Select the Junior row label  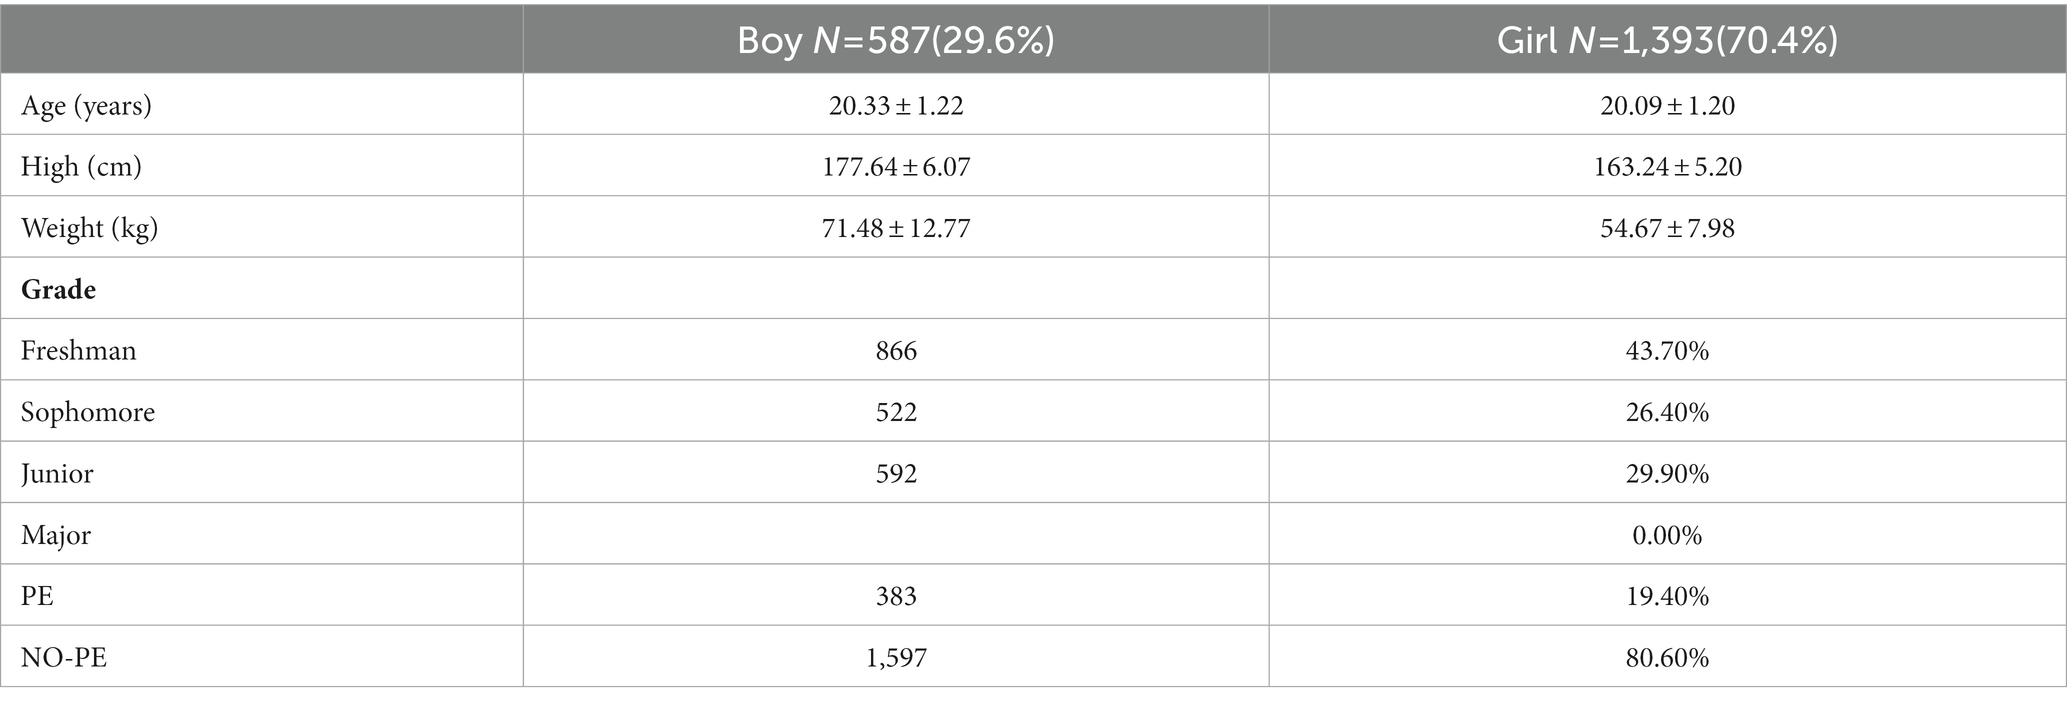pos(57,474)
